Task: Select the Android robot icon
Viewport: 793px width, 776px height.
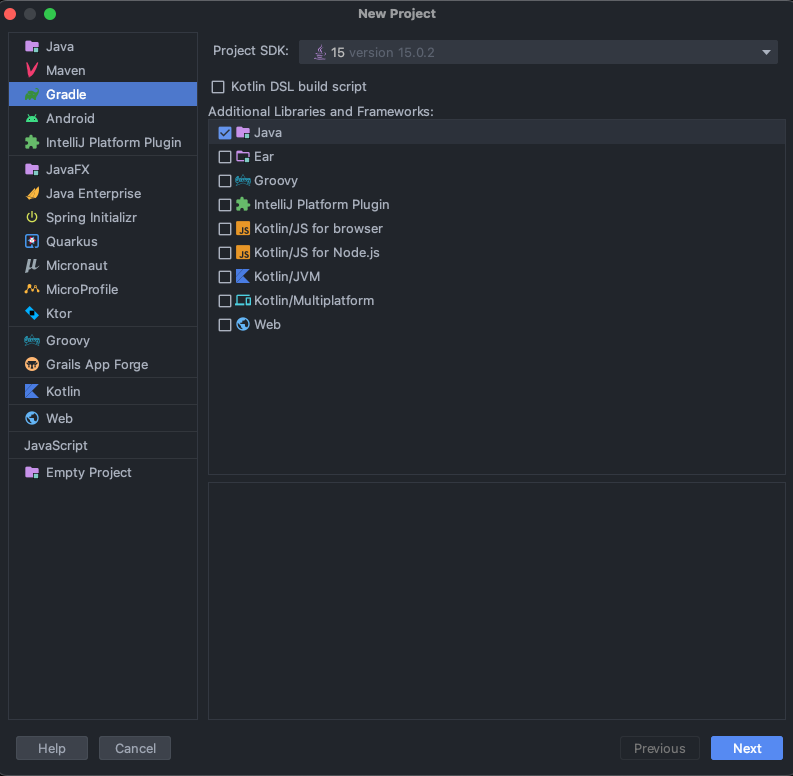Action: pyautogui.click(x=32, y=118)
